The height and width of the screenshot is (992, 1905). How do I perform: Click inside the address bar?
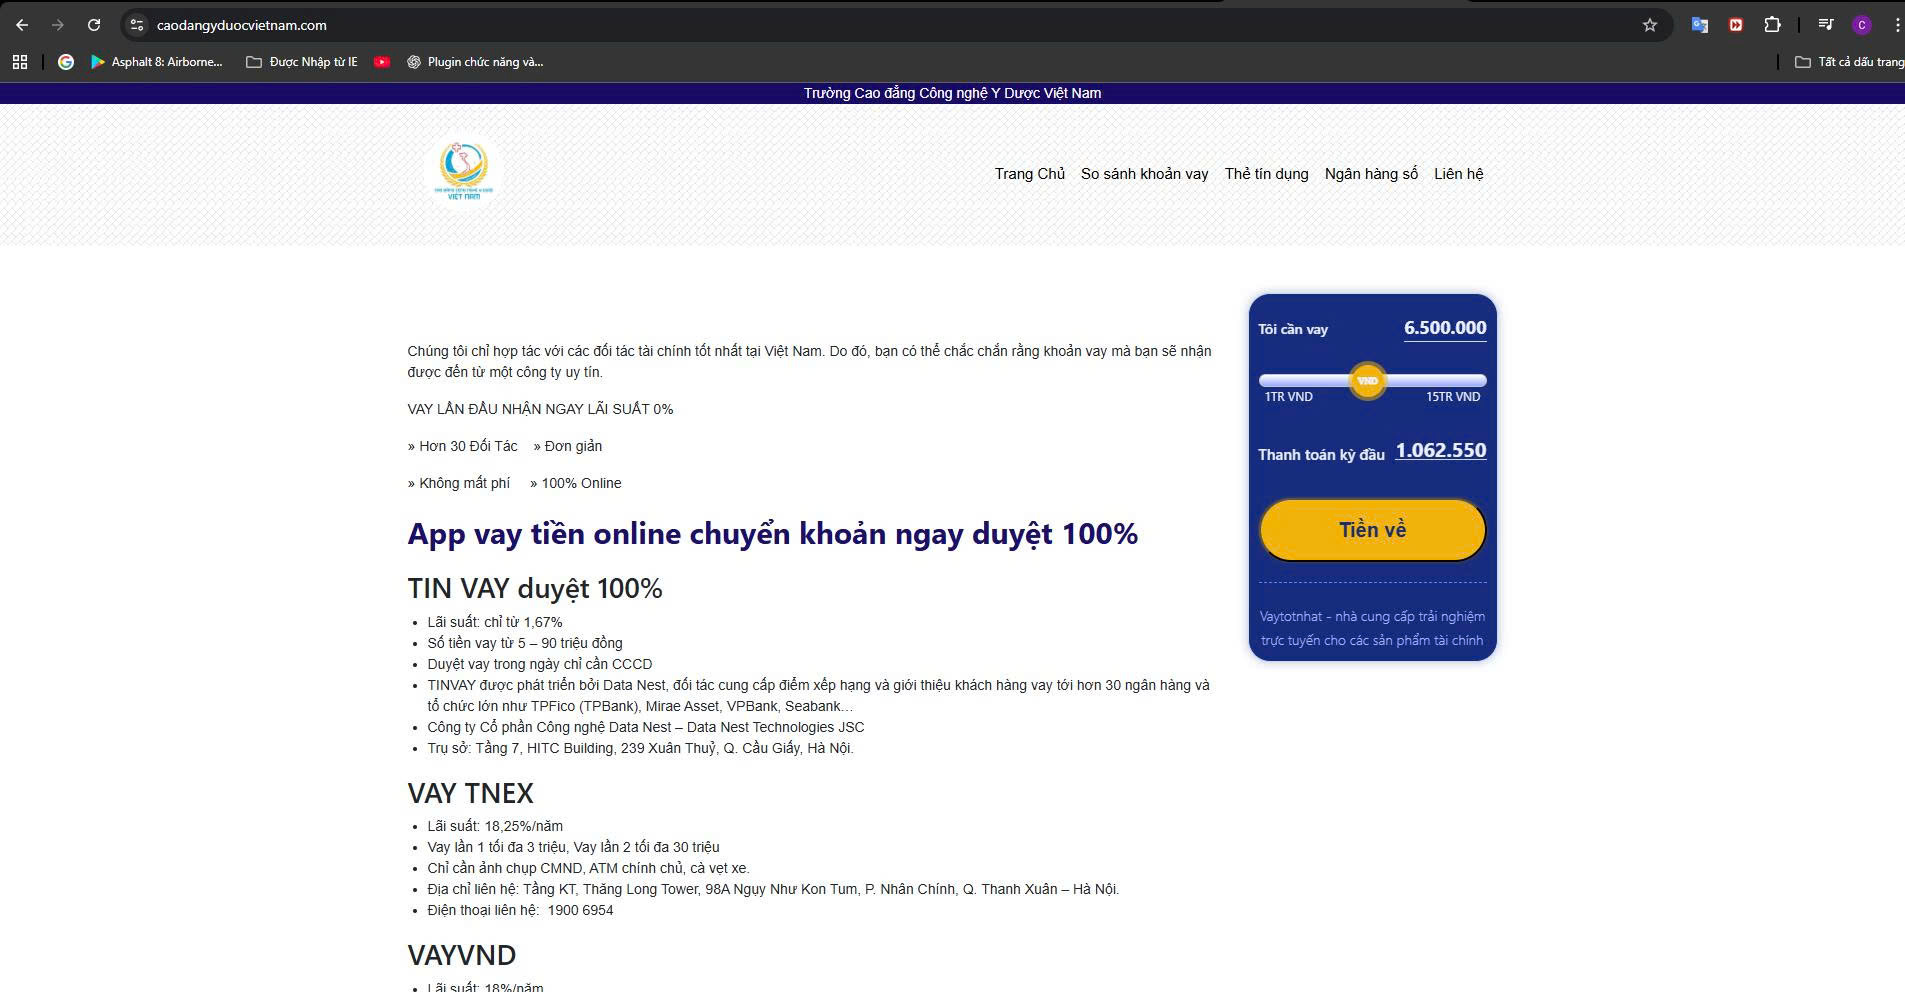point(400,25)
